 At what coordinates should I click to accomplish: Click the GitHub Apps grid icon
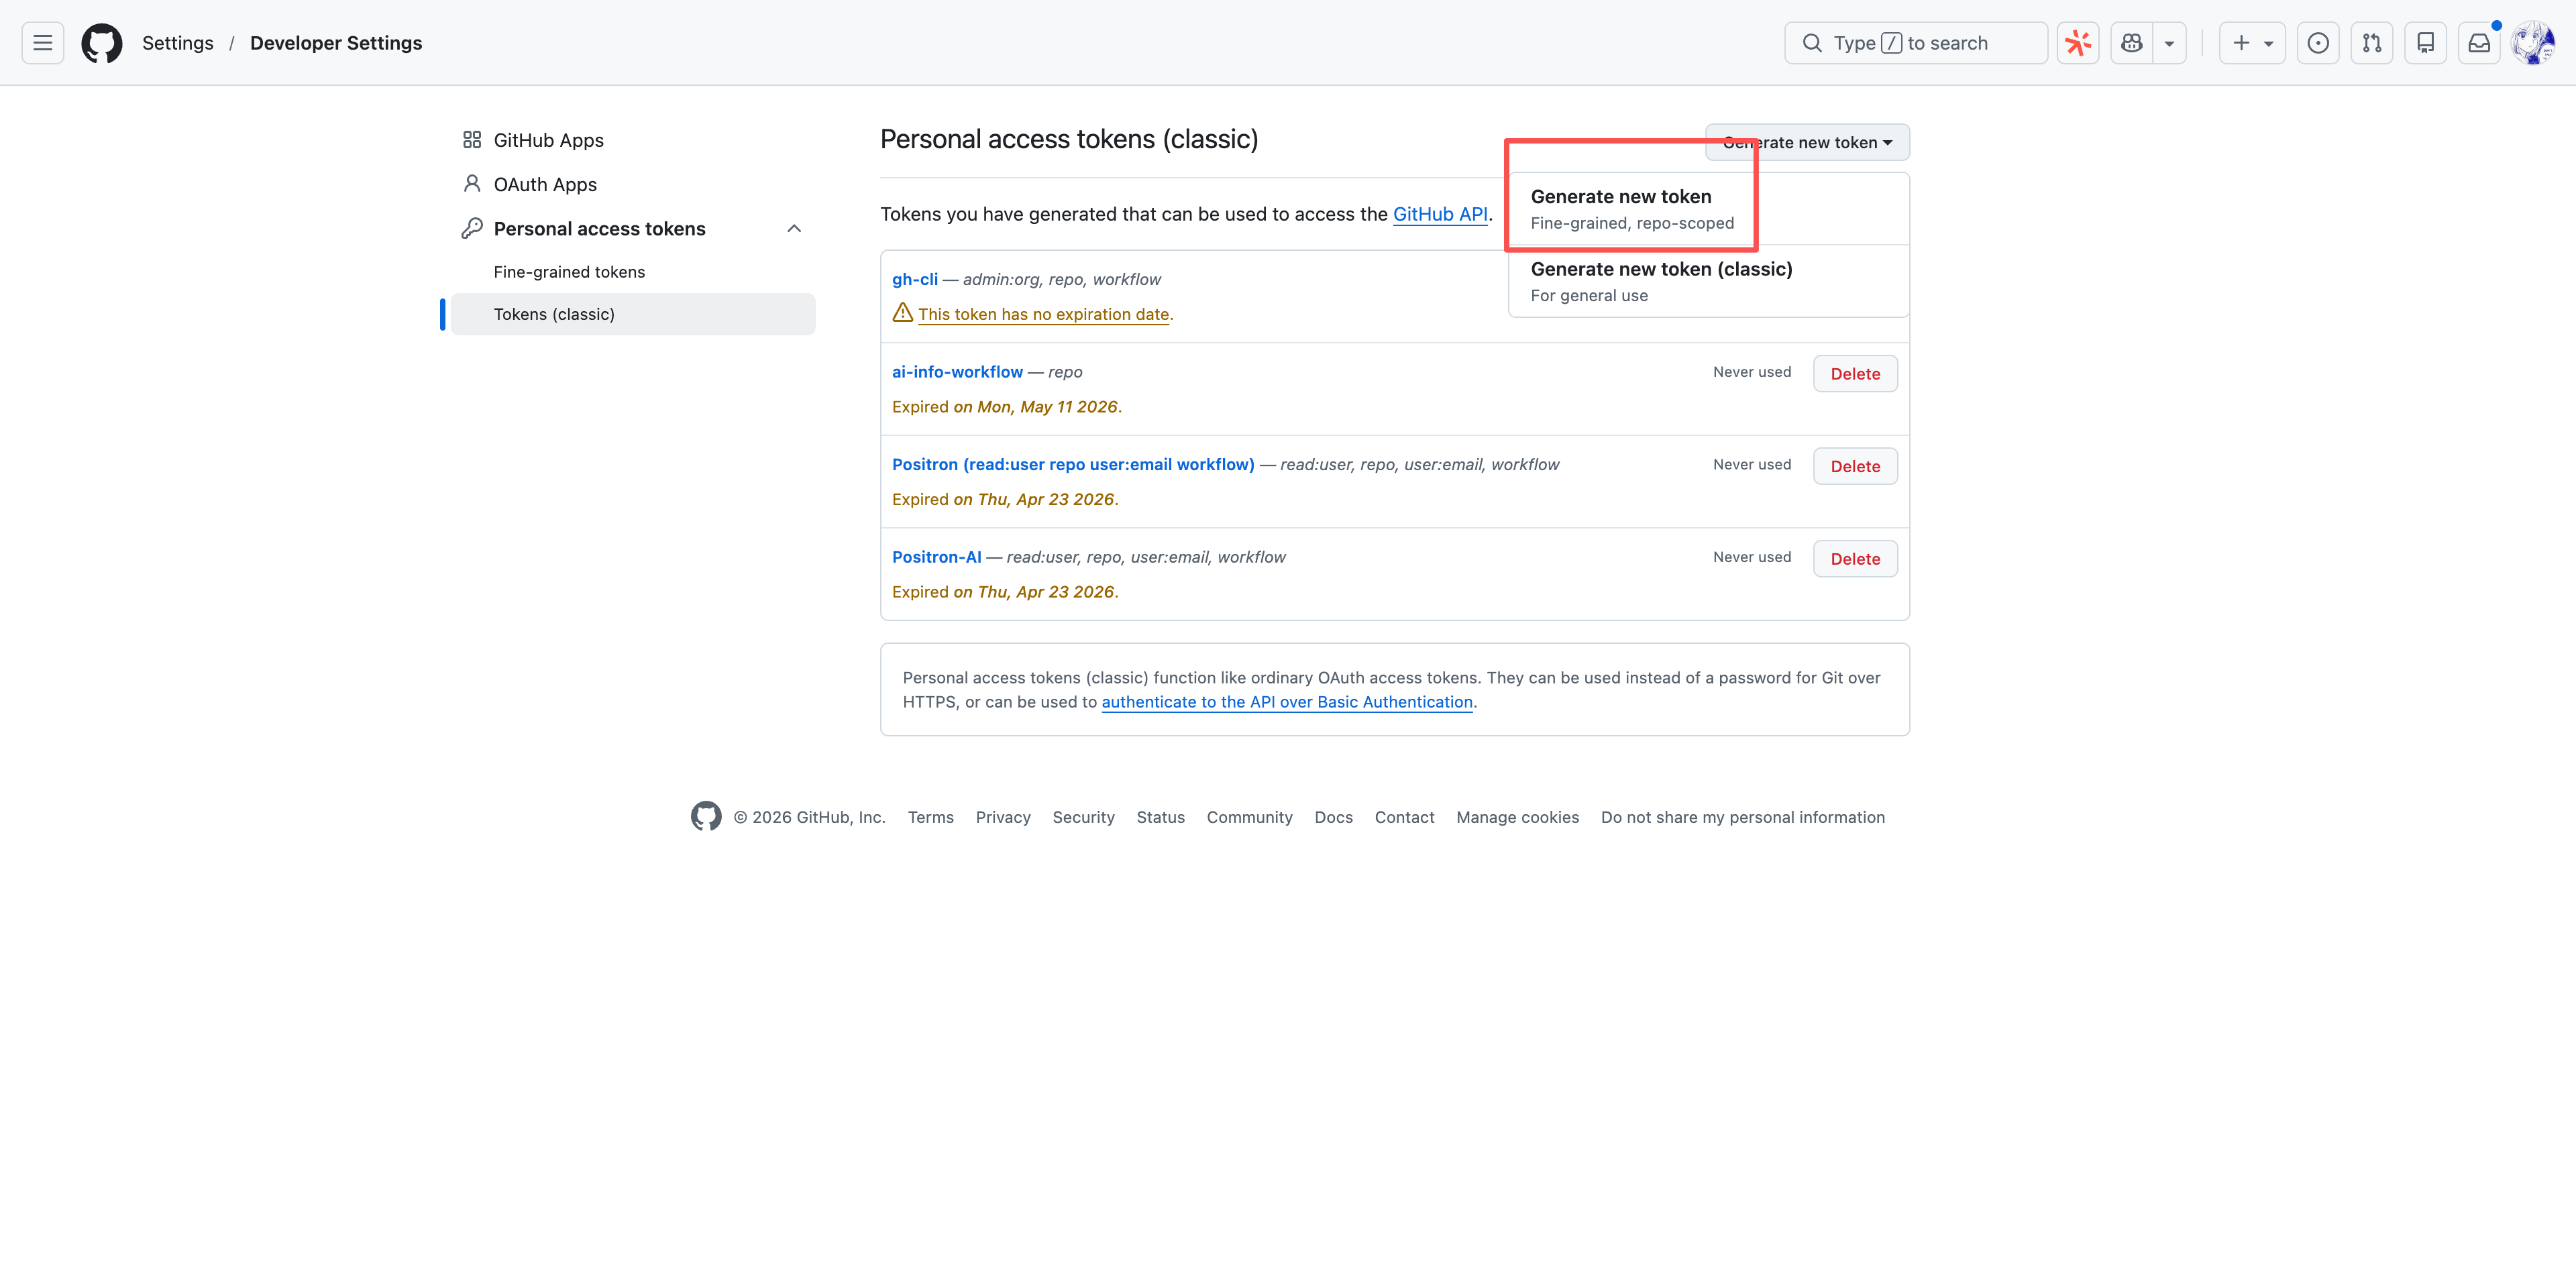coord(472,140)
